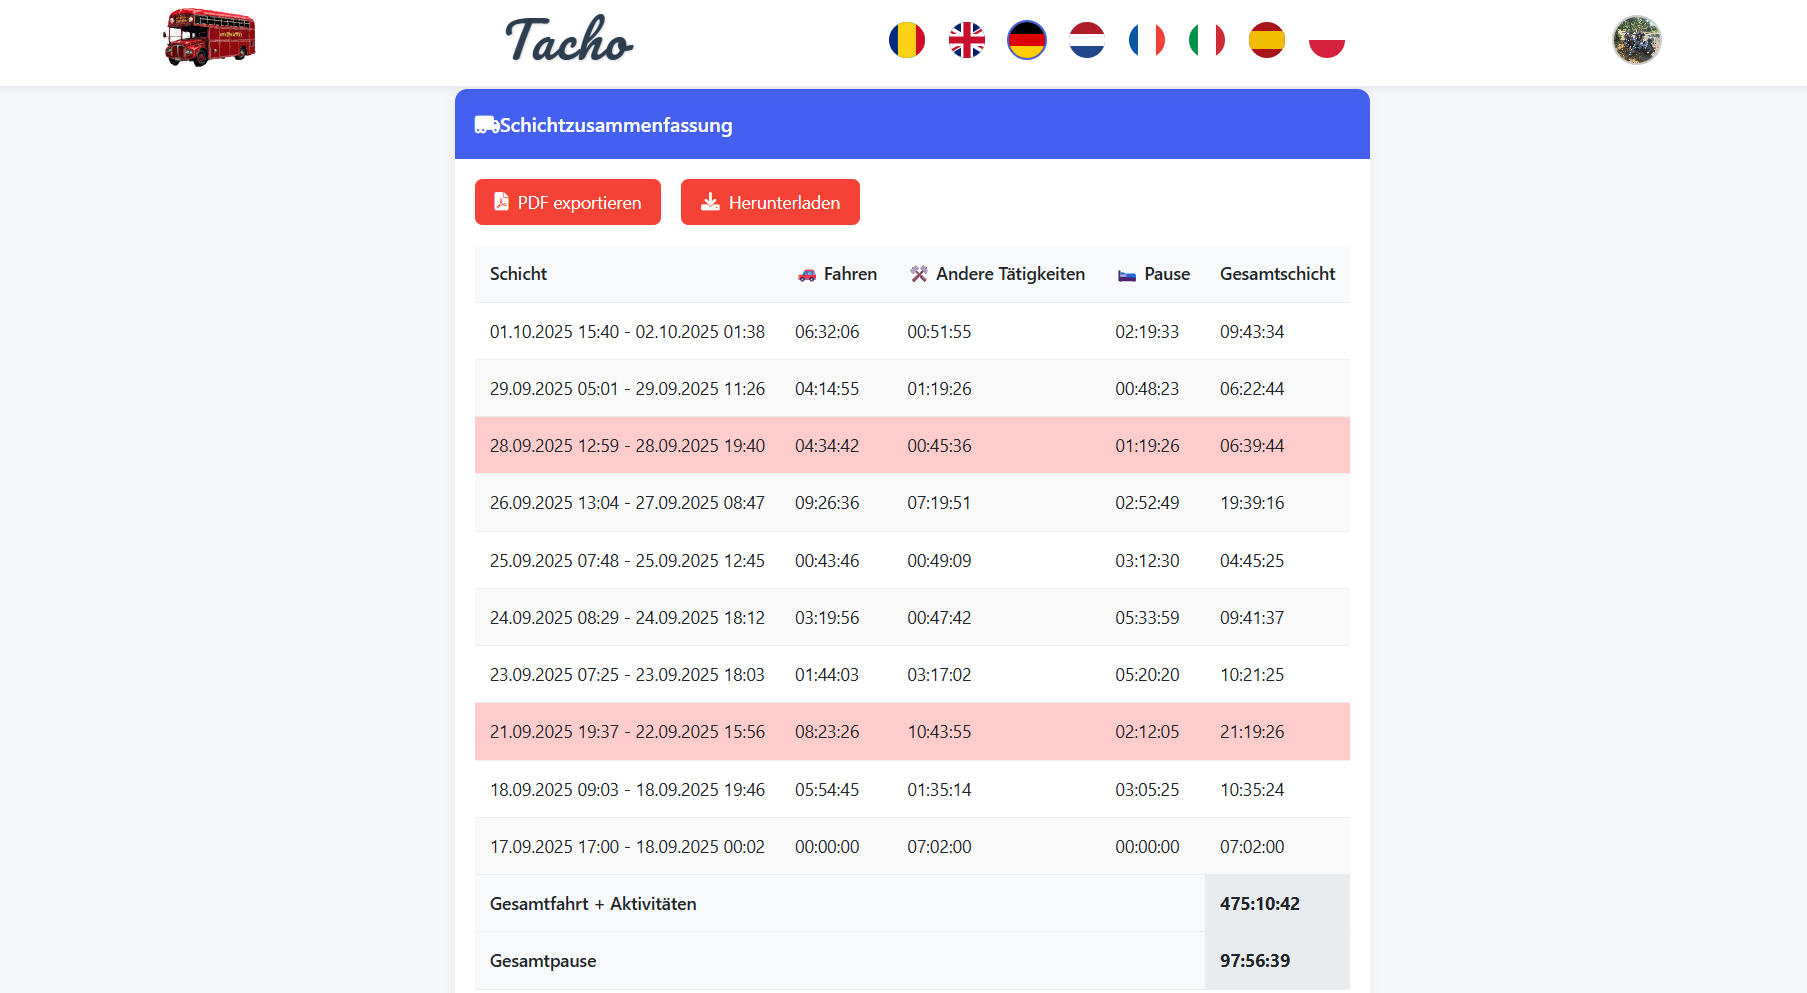
Task: Select the highlighted 21.09.2025 19:37 shift row
Action: (911, 732)
